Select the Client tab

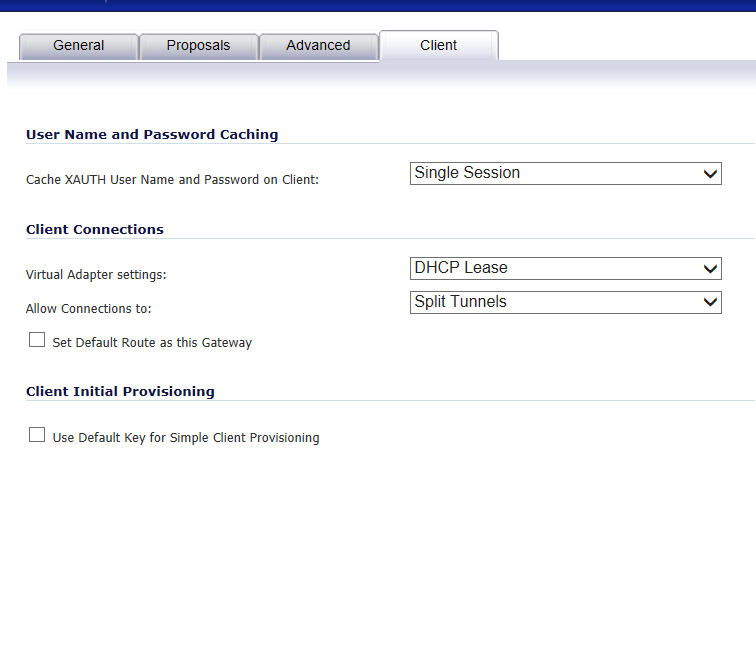pyautogui.click(x=438, y=46)
